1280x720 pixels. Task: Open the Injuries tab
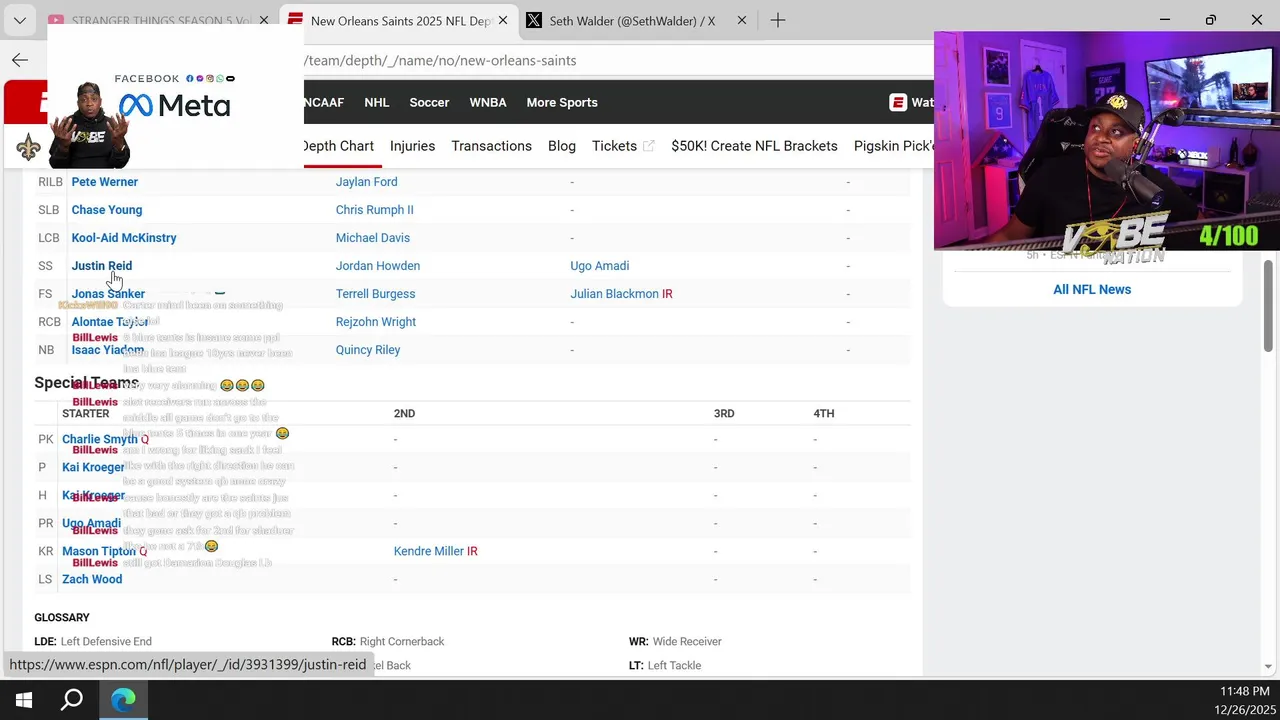coord(412,146)
